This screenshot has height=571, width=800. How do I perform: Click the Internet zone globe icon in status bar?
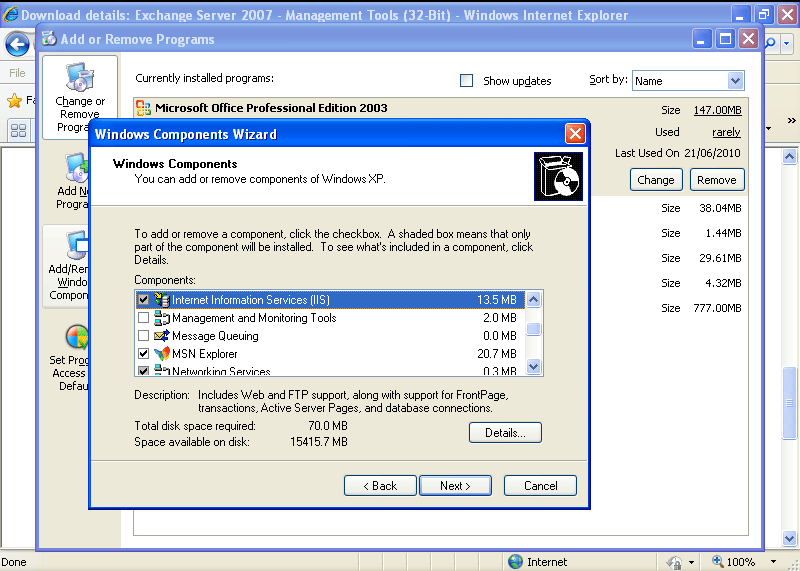coord(515,562)
